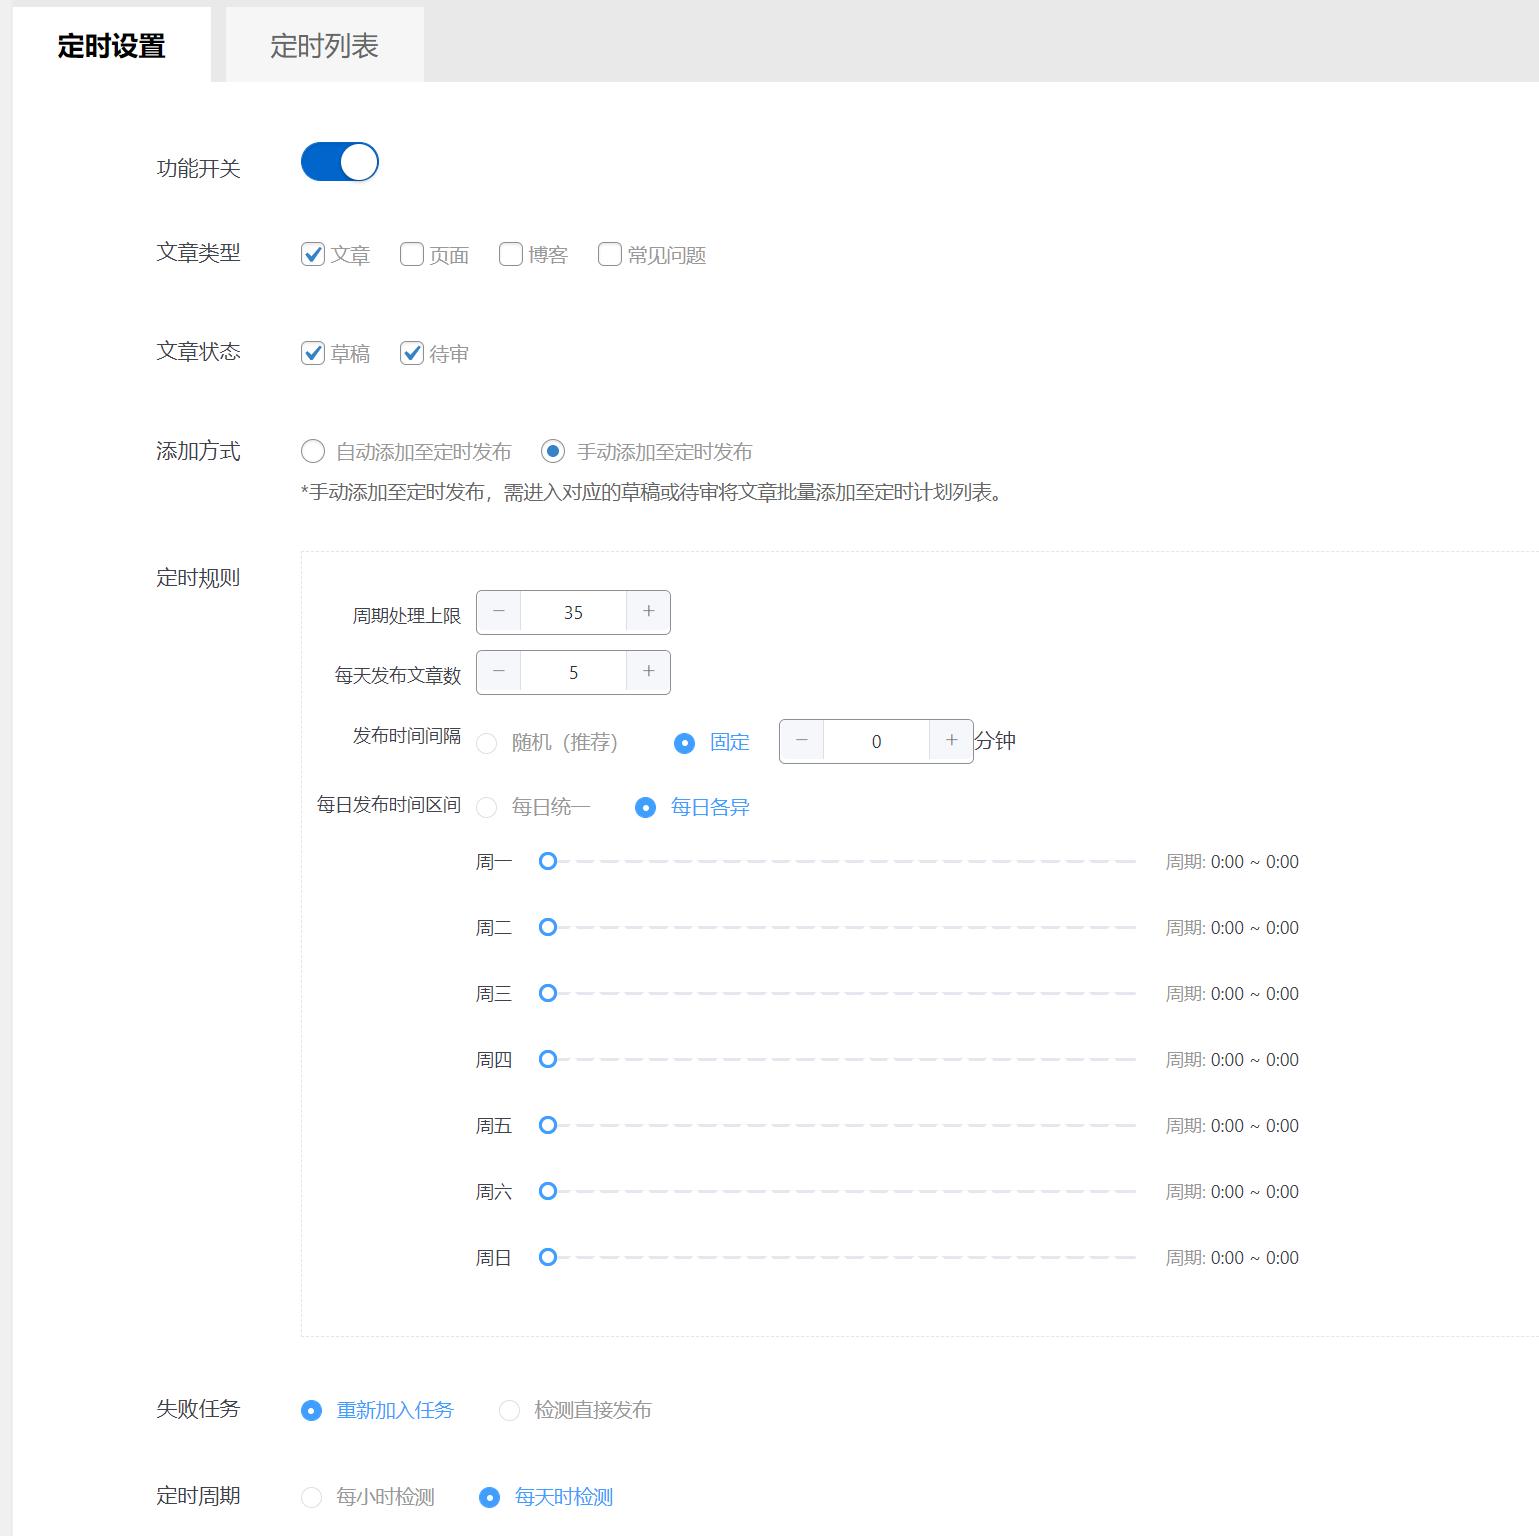The image size is (1539, 1536).
Task: Click the interval minutes input field showing 0
Action: coord(876,741)
